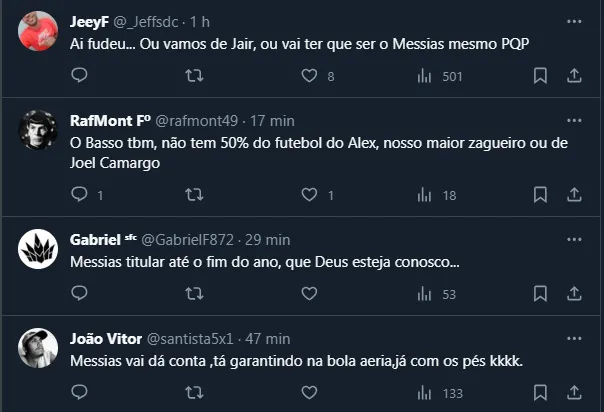This screenshot has height=412, width=604.
Task: Bookmark JeeyF's tweet
Action: (x=540, y=76)
